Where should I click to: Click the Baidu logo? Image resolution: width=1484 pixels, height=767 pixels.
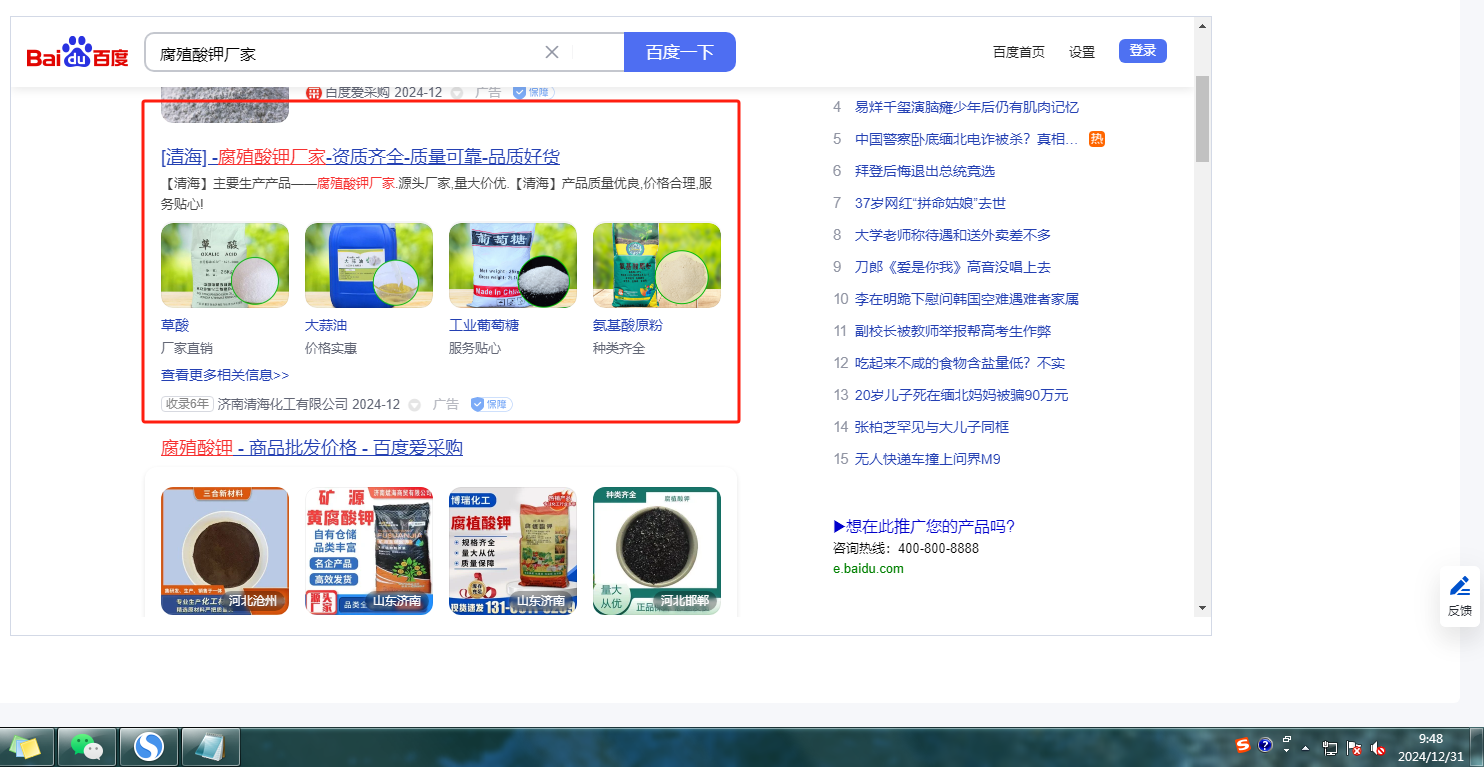(77, 52)
